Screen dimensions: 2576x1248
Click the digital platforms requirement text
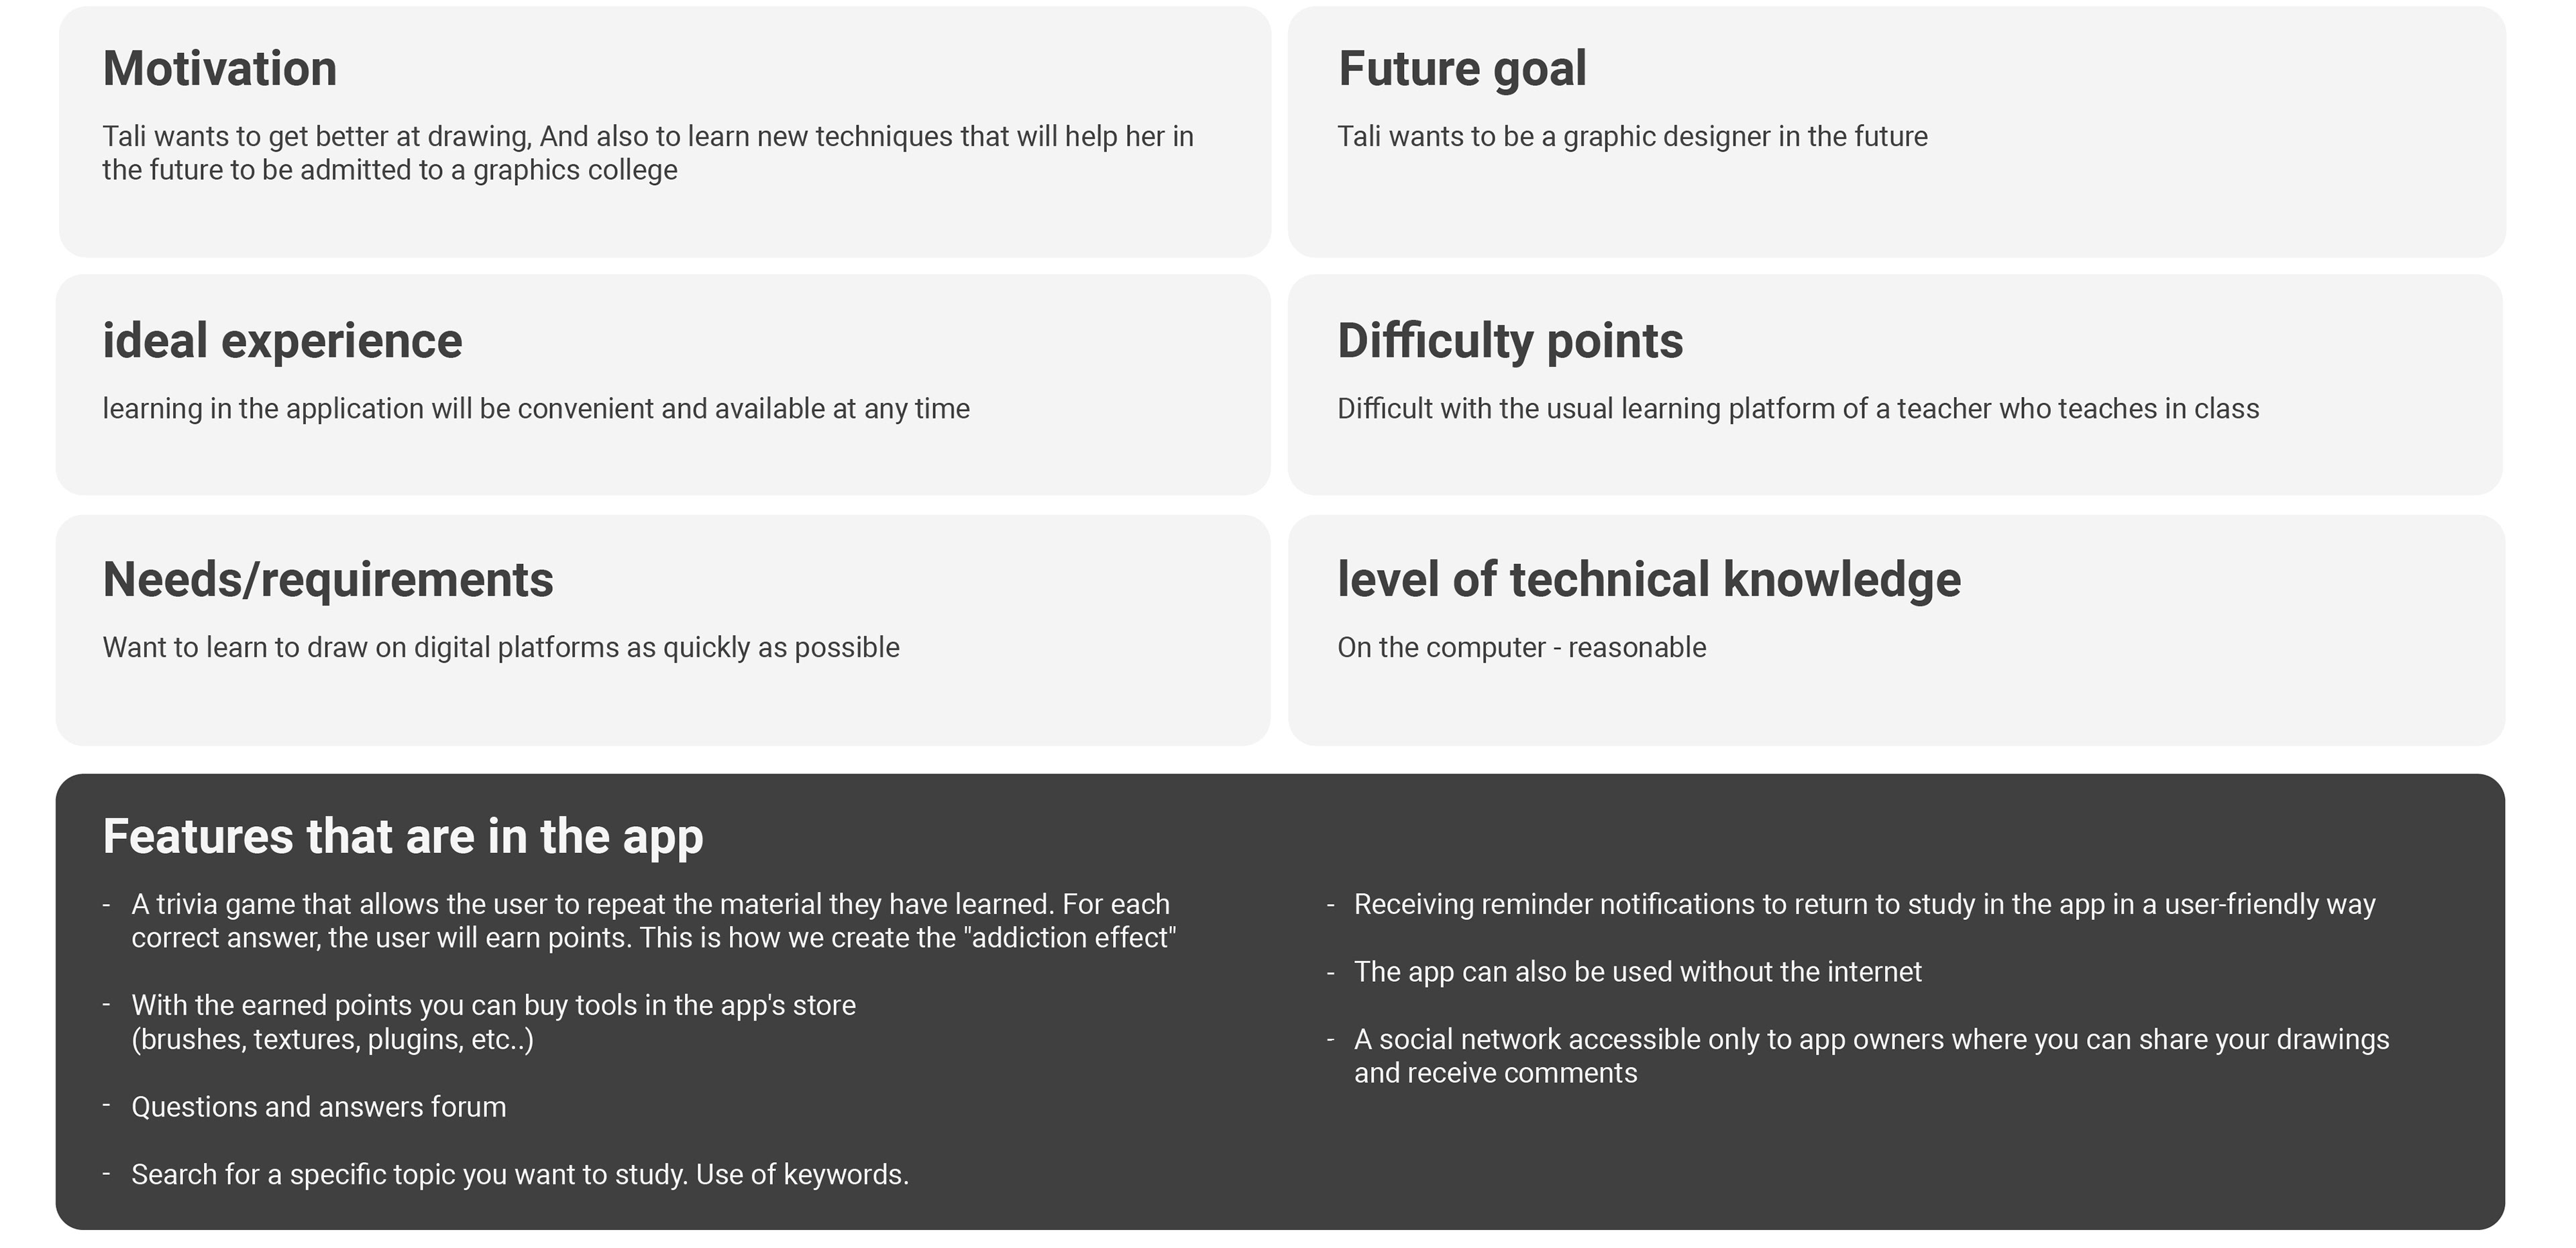point(501,648)
